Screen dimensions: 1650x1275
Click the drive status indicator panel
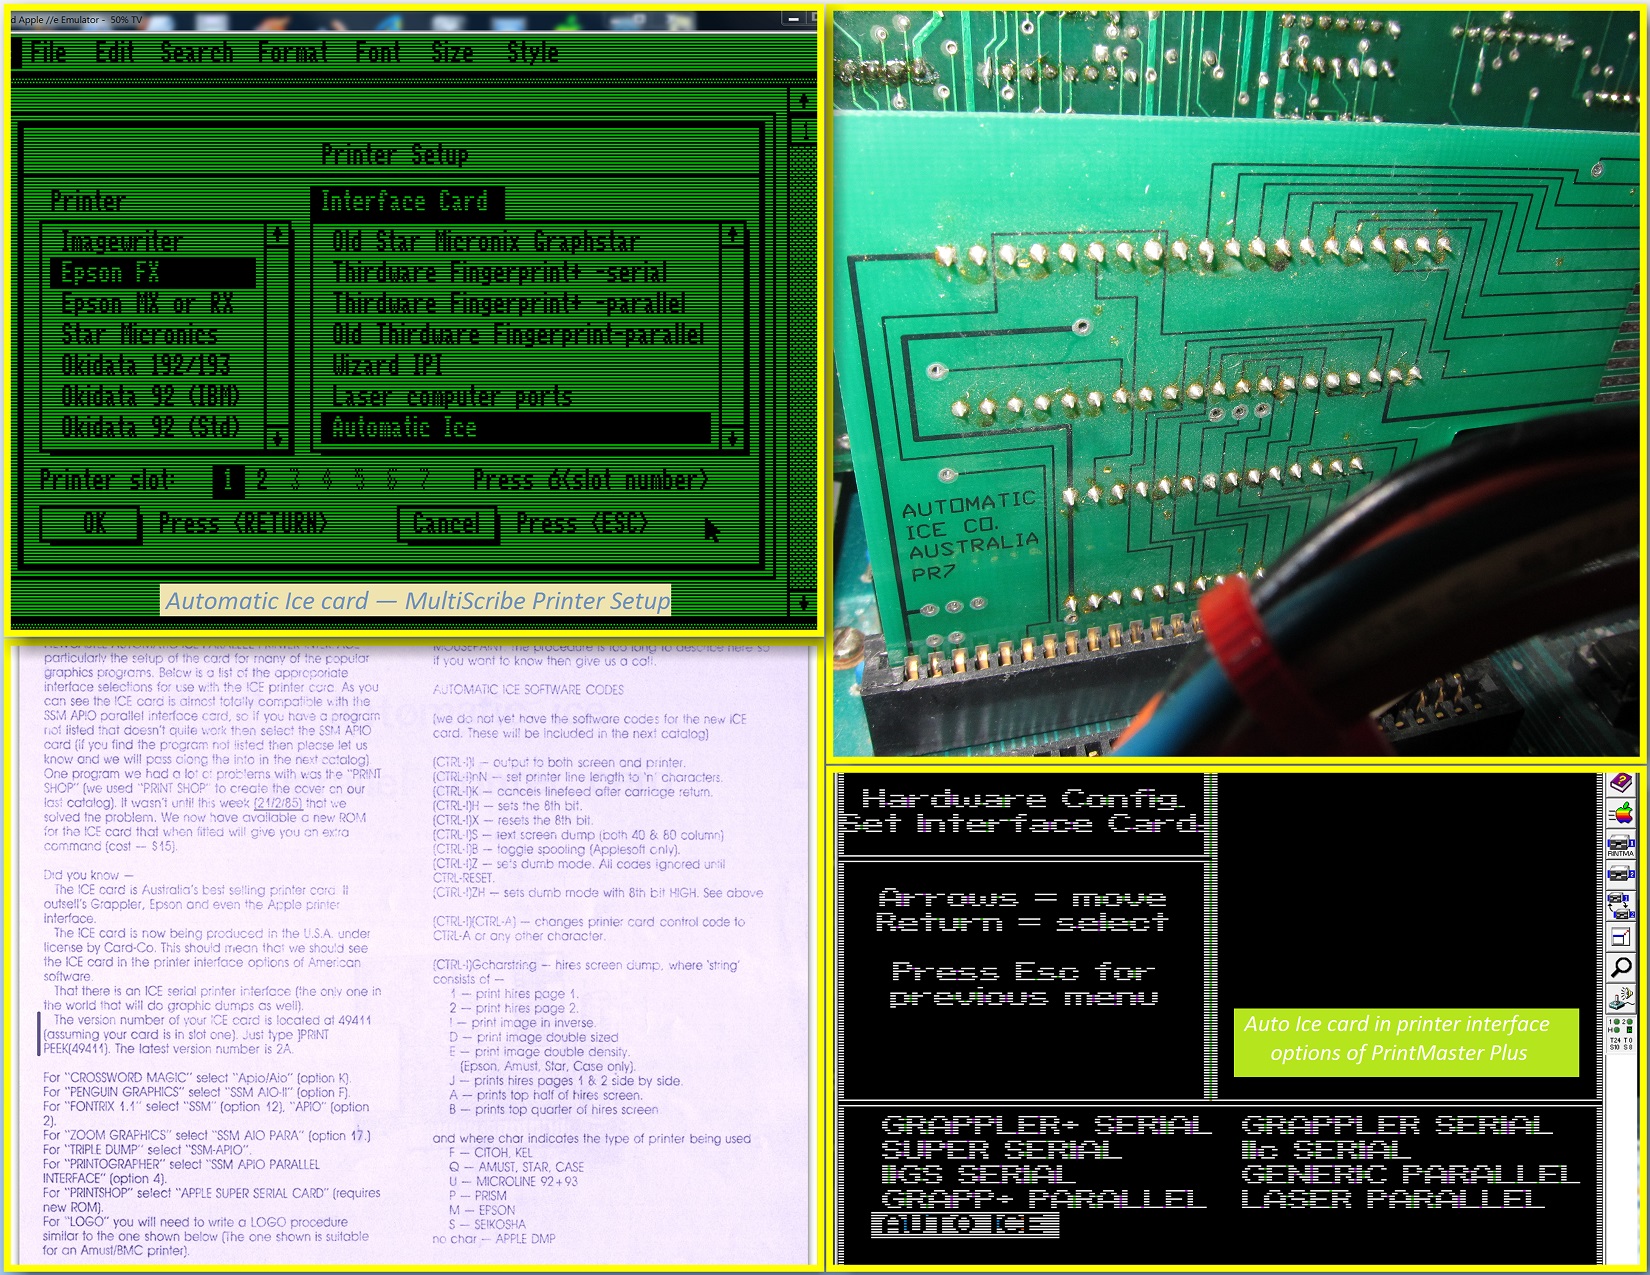point(1620,1033)
